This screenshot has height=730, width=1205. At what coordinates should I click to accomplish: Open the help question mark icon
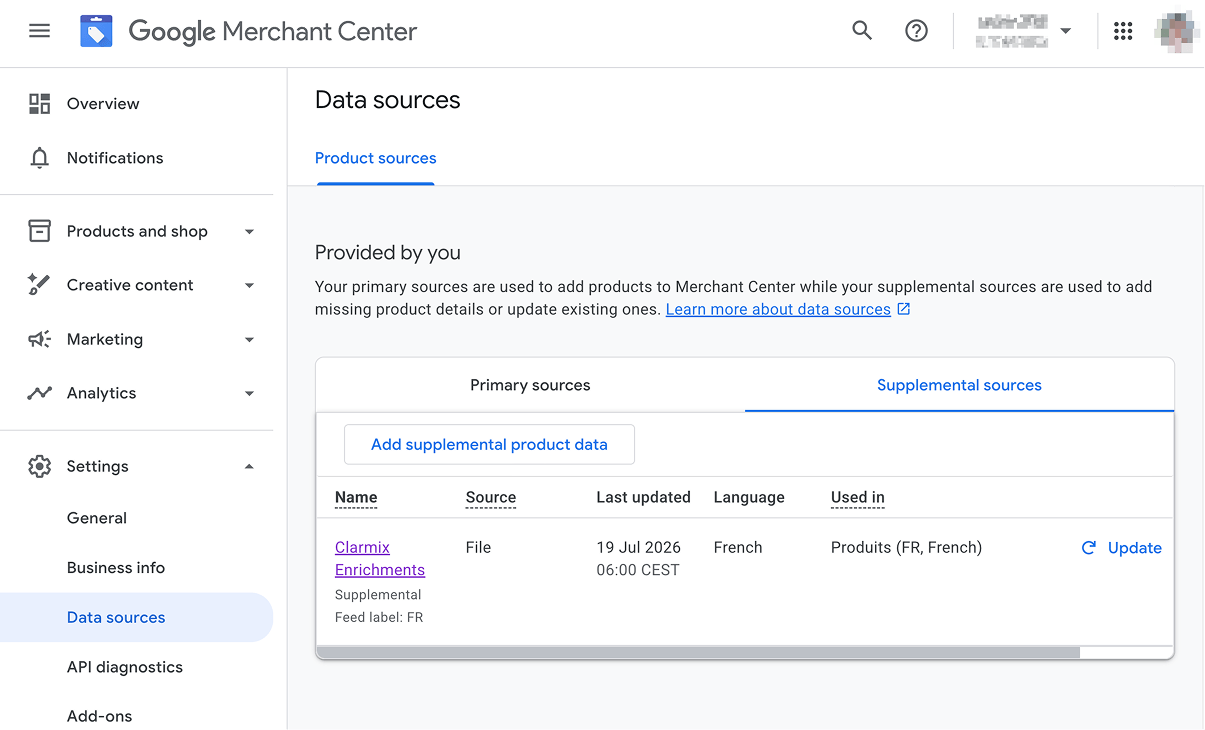click(916, 31)
